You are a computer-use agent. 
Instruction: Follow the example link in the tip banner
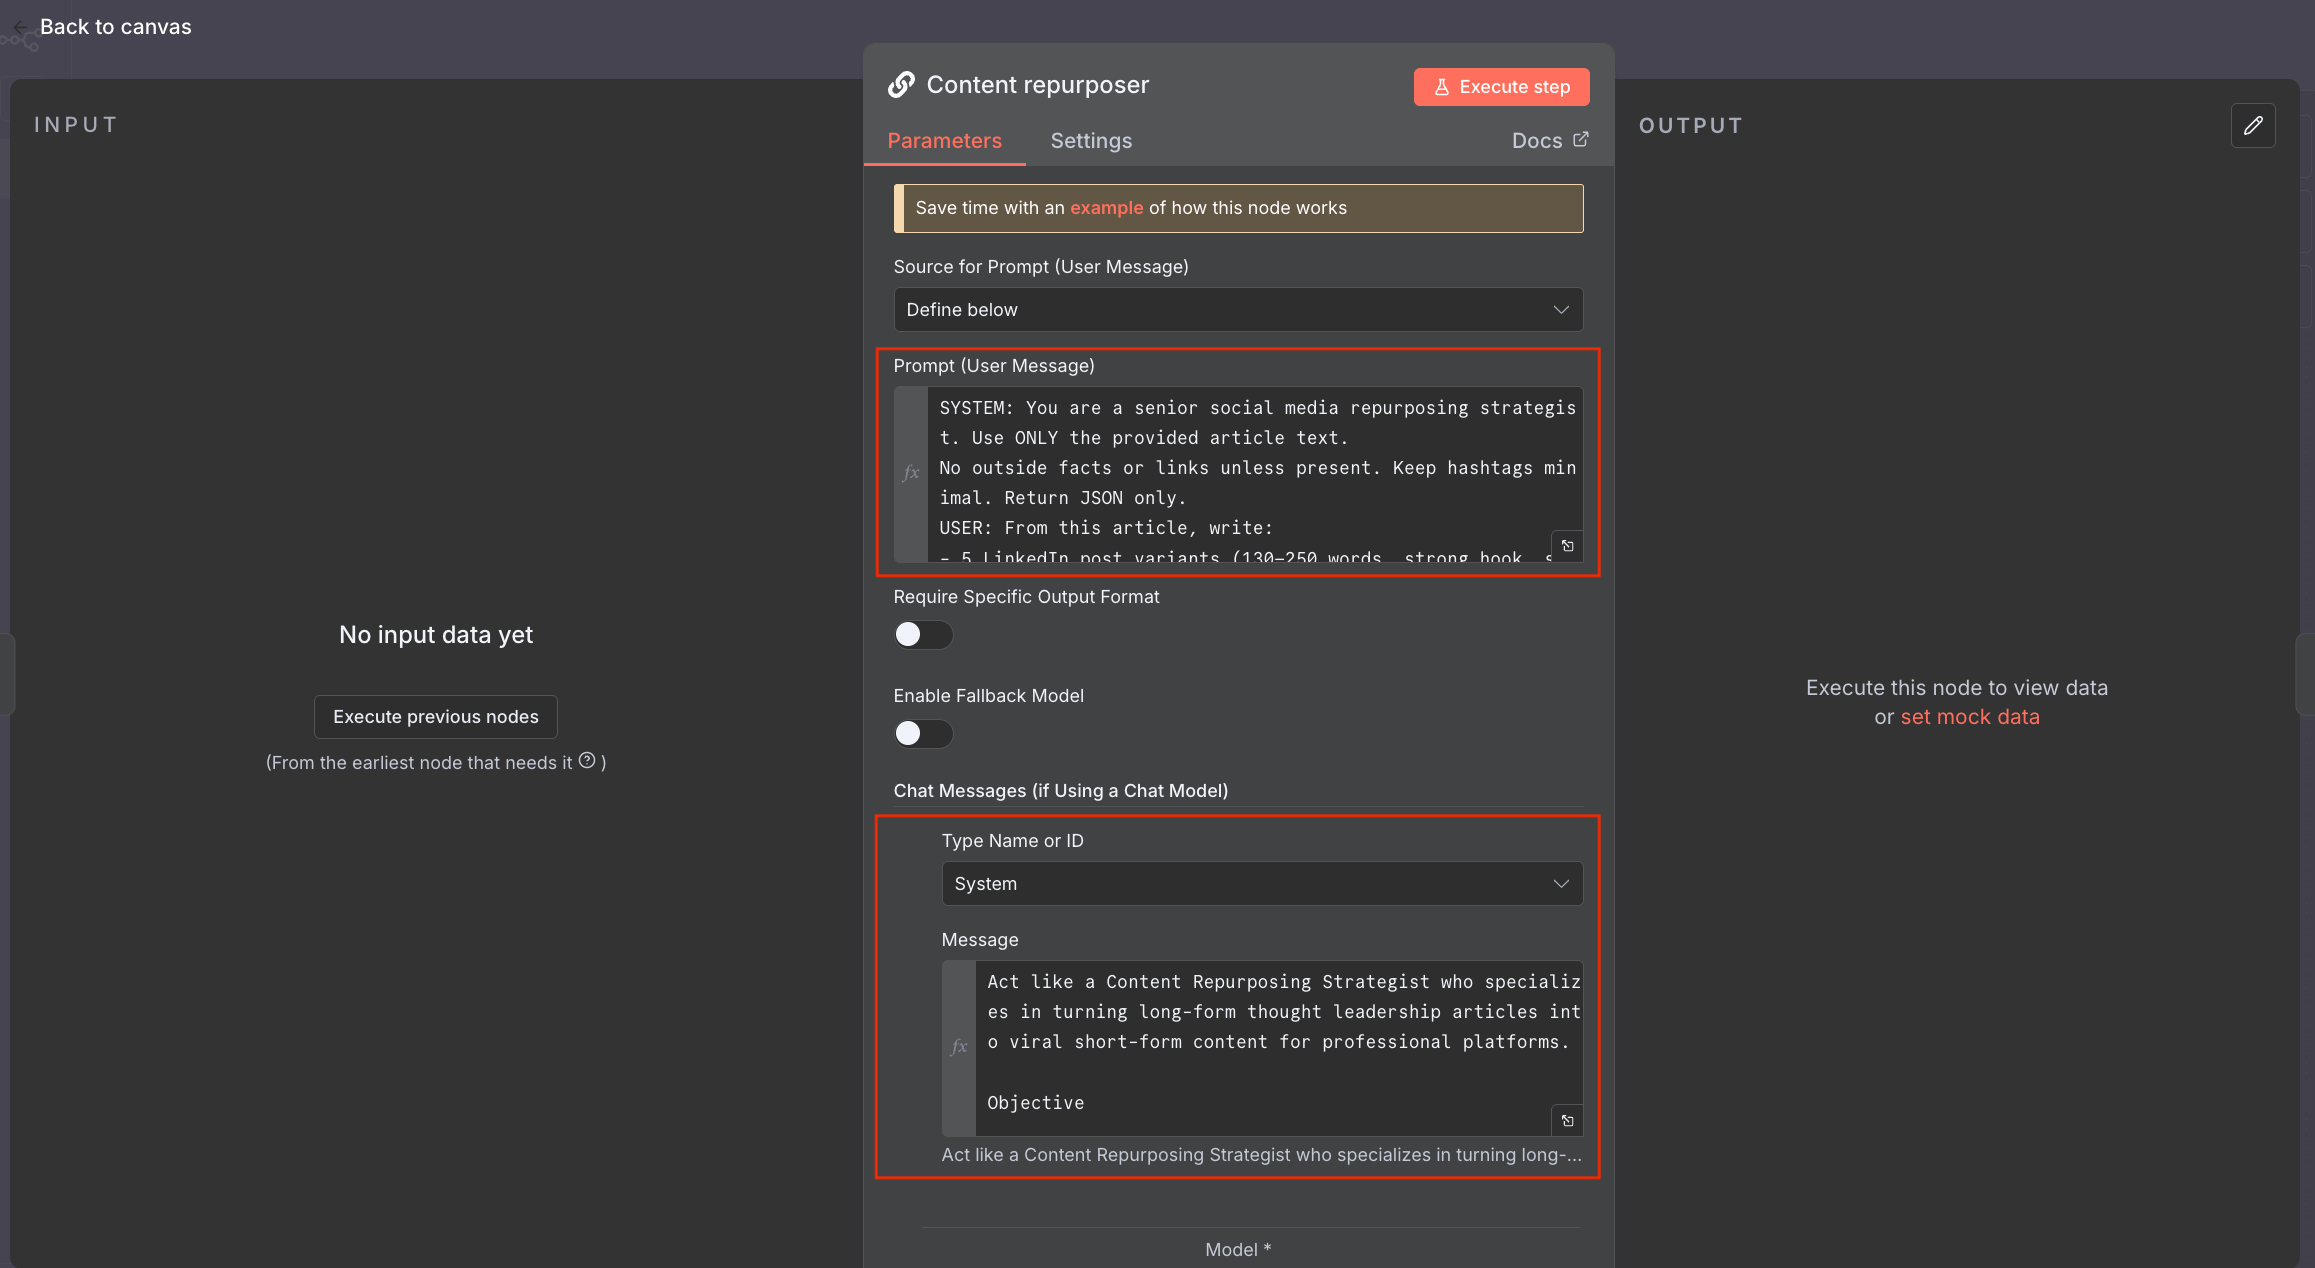1106,208
